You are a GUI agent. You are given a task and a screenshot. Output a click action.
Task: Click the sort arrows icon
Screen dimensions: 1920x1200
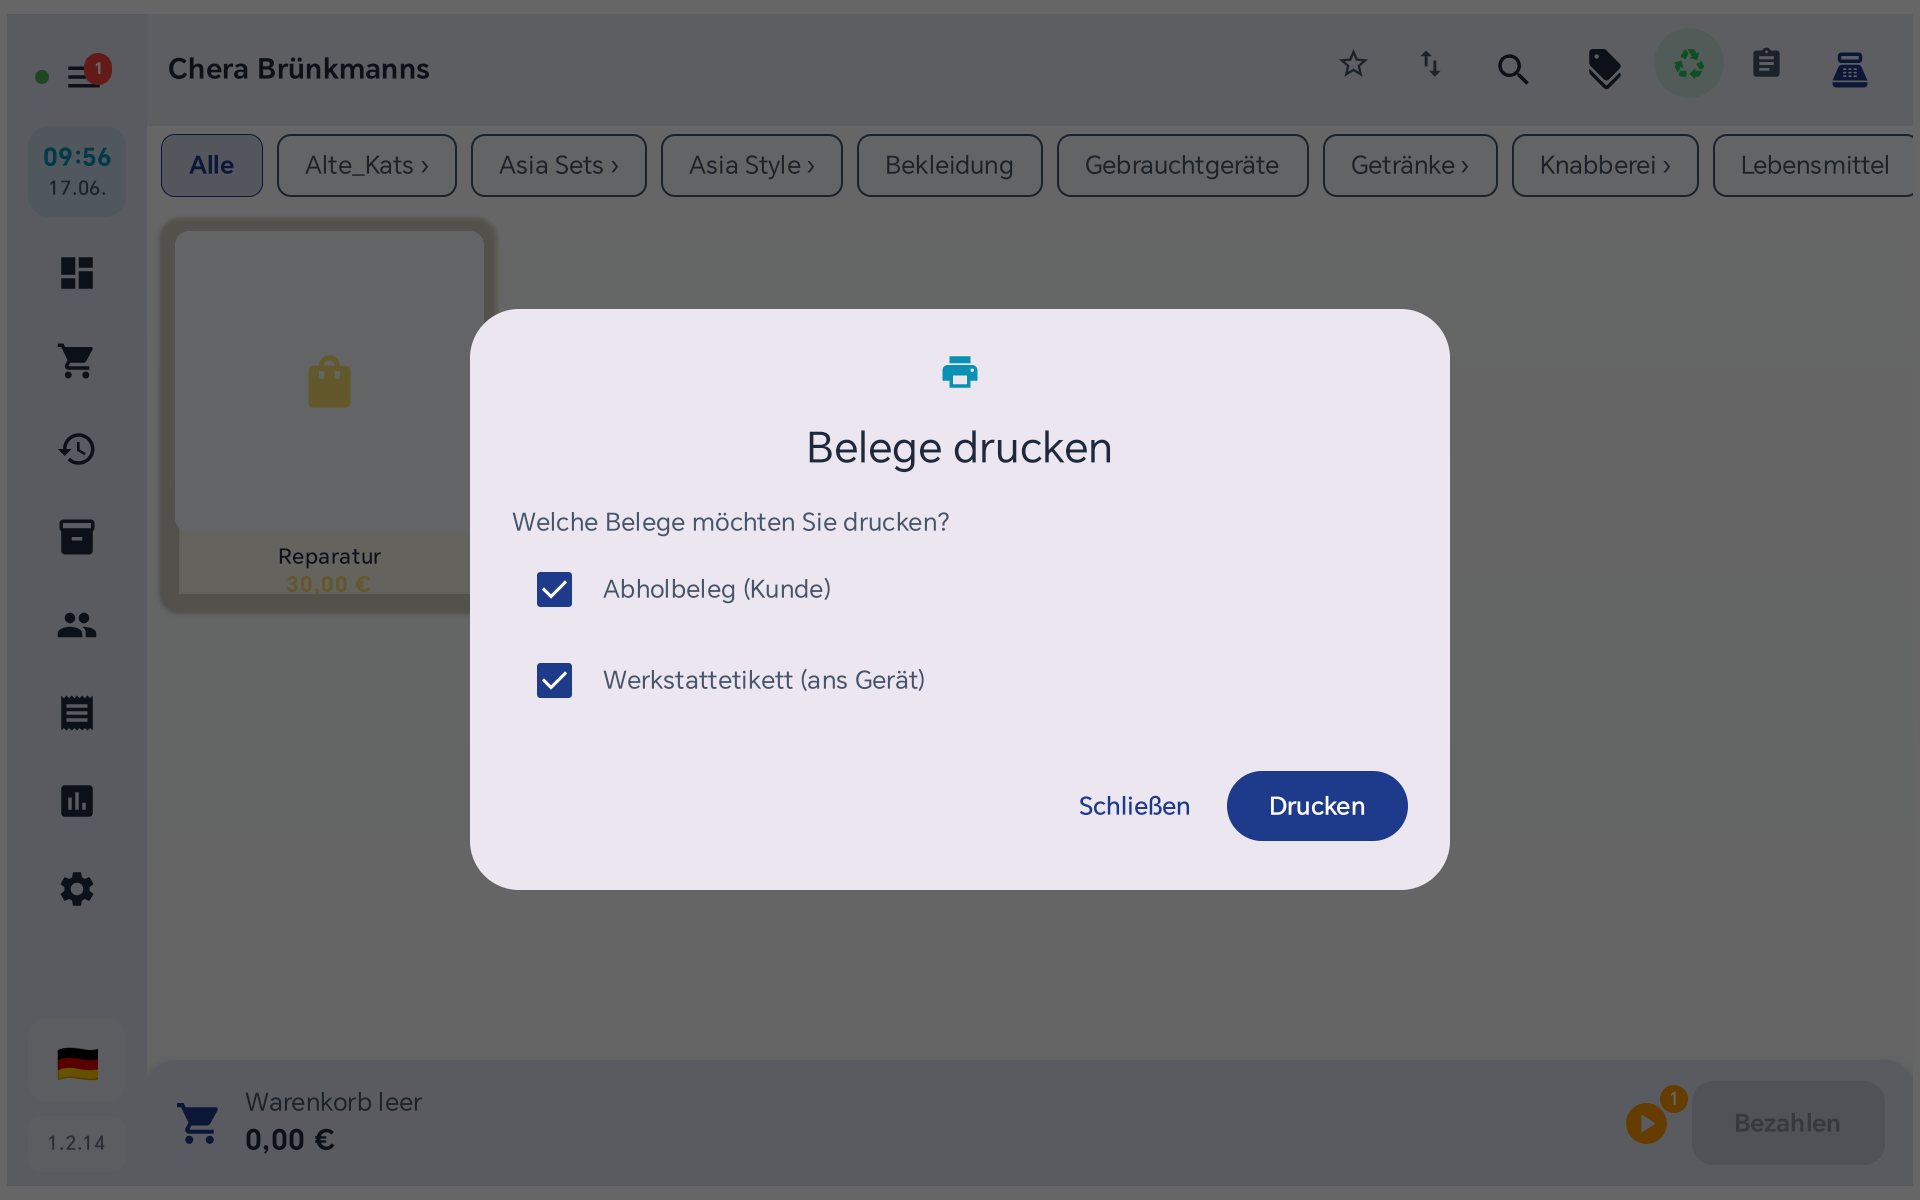[1431, 65]
